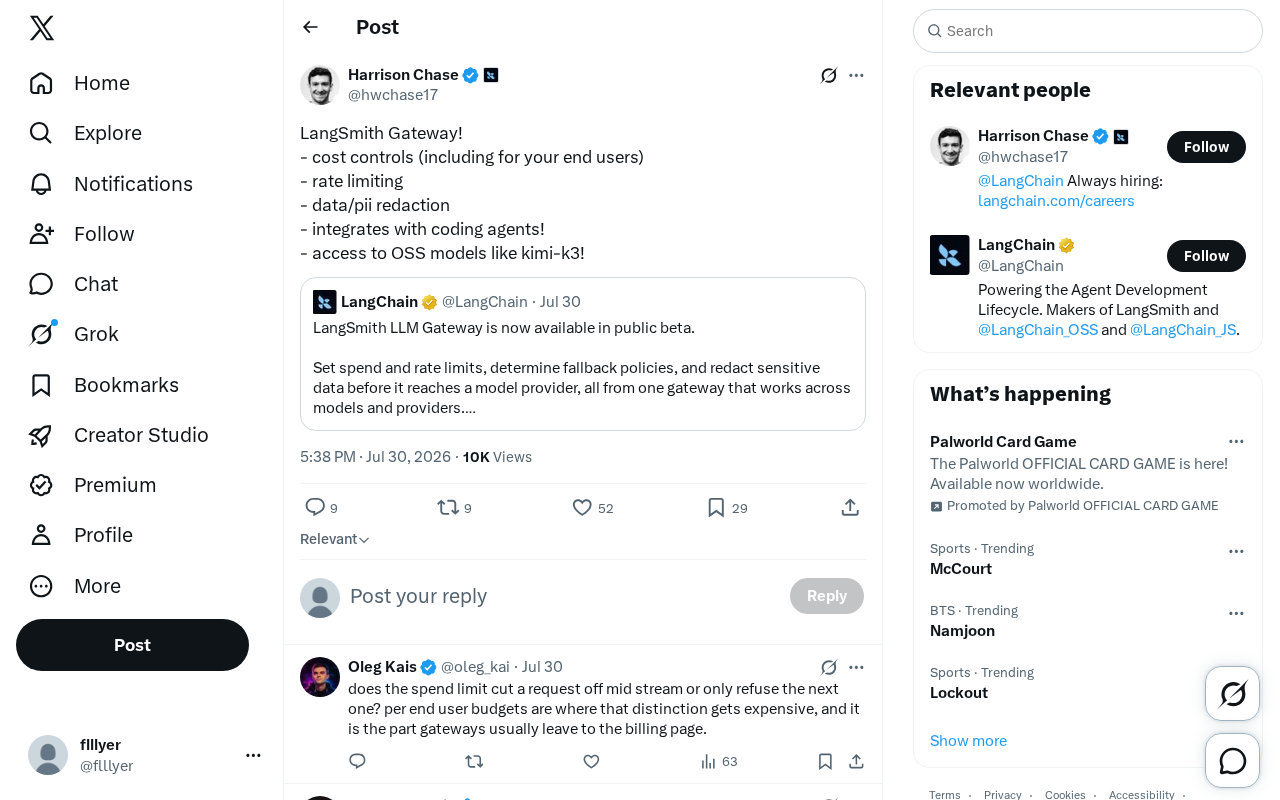
Task: Open the quoted LangChain post card
Action: point(583,354)
